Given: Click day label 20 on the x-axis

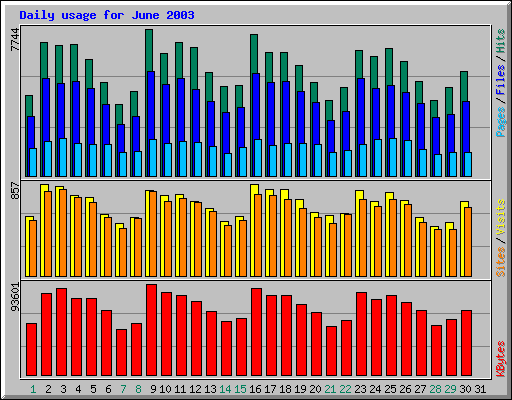Looking at the screenshot, I should 315,389.
